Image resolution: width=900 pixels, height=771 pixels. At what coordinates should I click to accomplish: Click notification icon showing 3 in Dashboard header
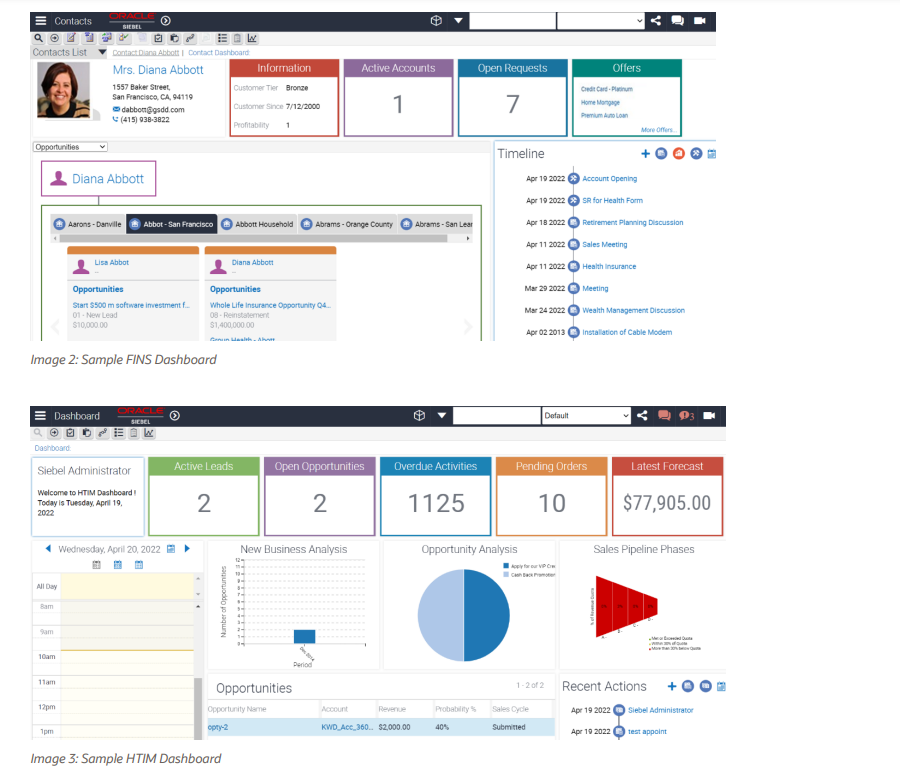coord(686,415)
